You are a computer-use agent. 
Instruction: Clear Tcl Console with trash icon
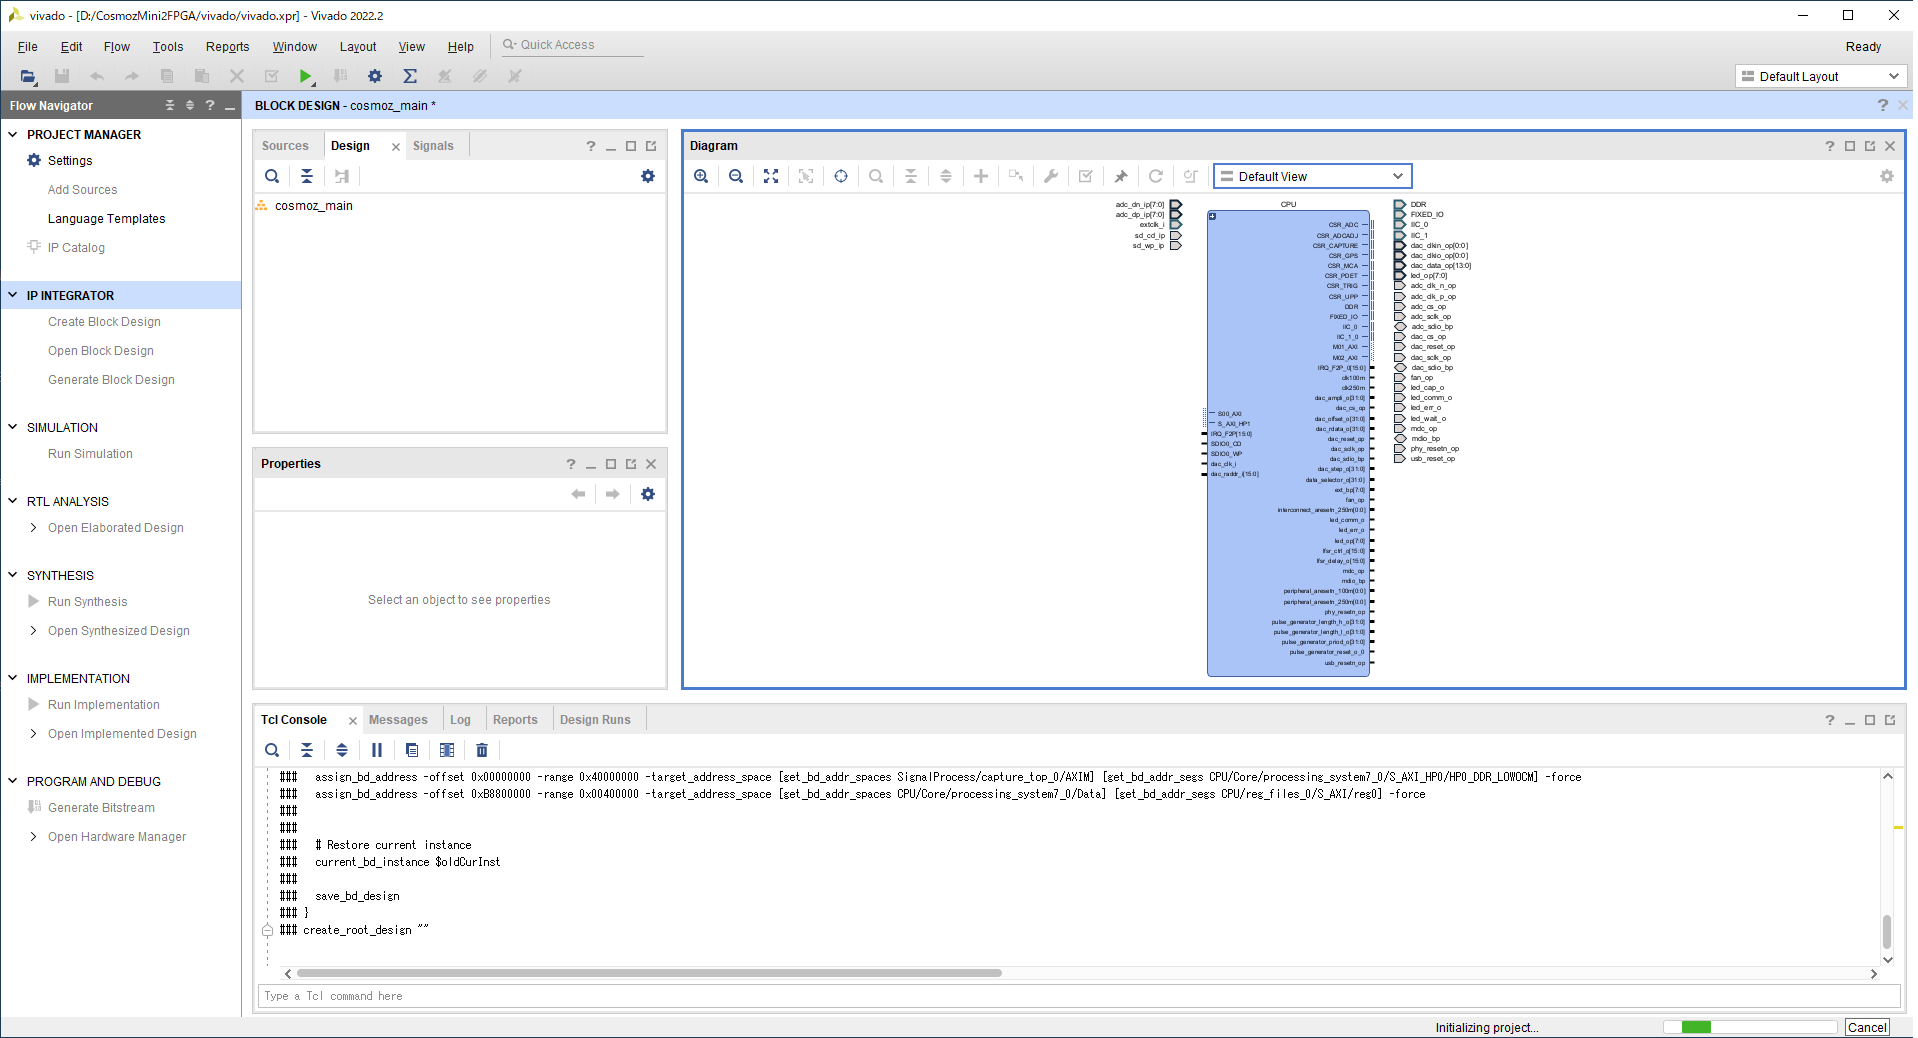click(x=482, y=750)
